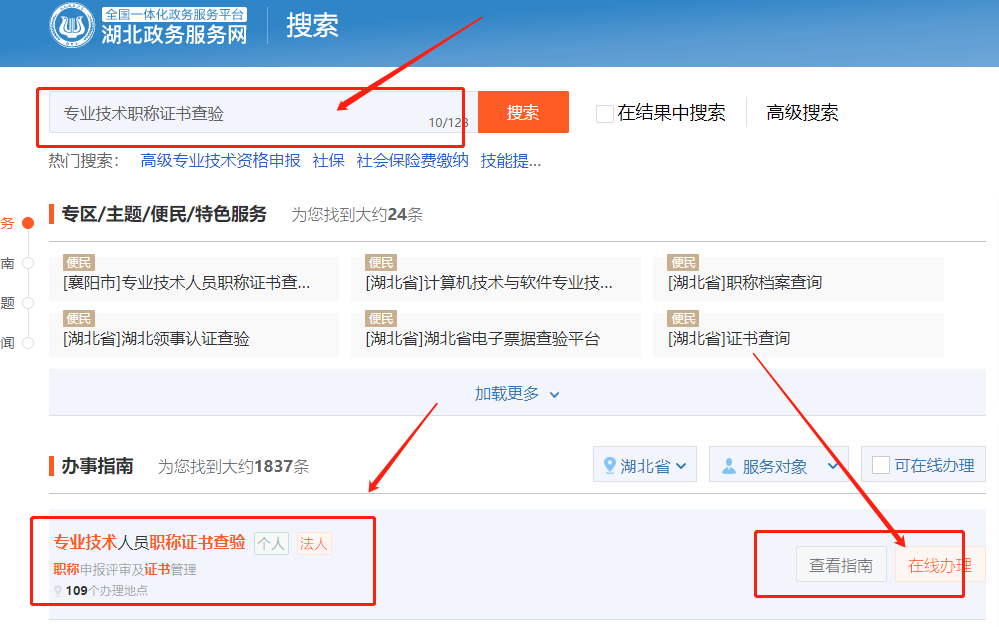Open the 湖北省 region dropdown
Screen dimensions: 999x627
(645, 465)
